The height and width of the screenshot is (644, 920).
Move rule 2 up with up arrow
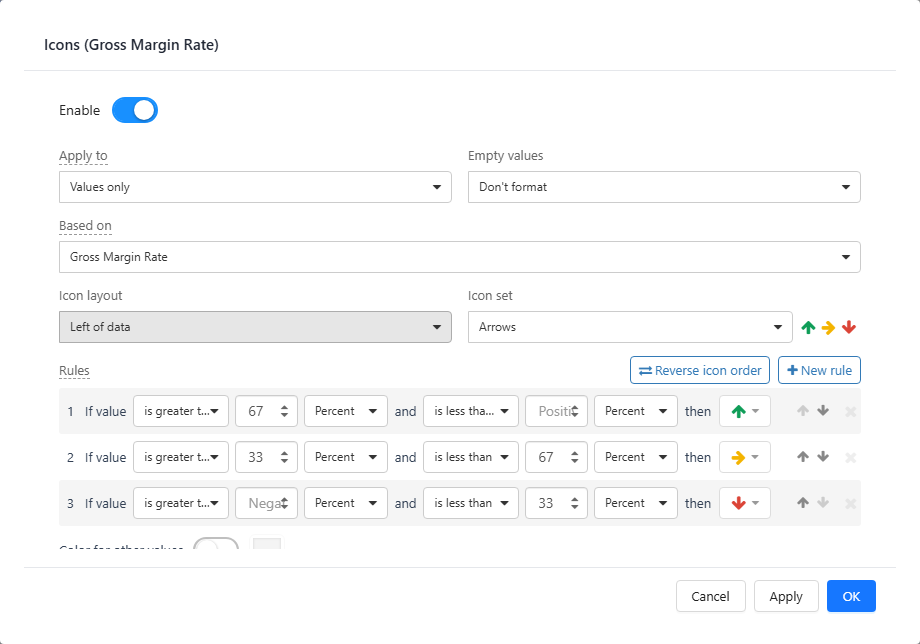(803, 456)
